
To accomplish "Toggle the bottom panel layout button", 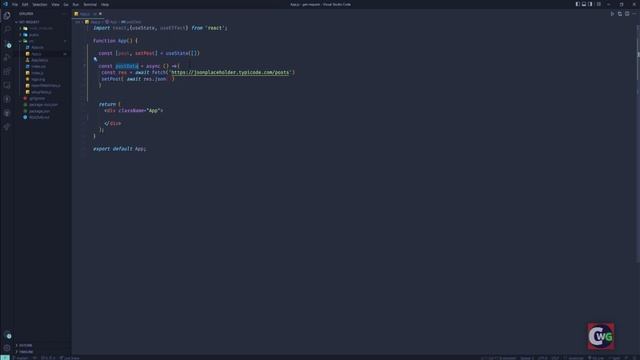I will (x=584, y=4).
